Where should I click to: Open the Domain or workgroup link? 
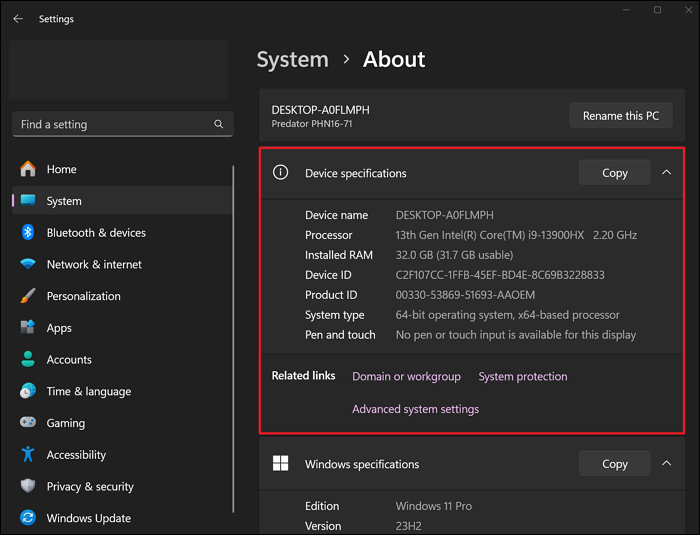click(406, 377)
